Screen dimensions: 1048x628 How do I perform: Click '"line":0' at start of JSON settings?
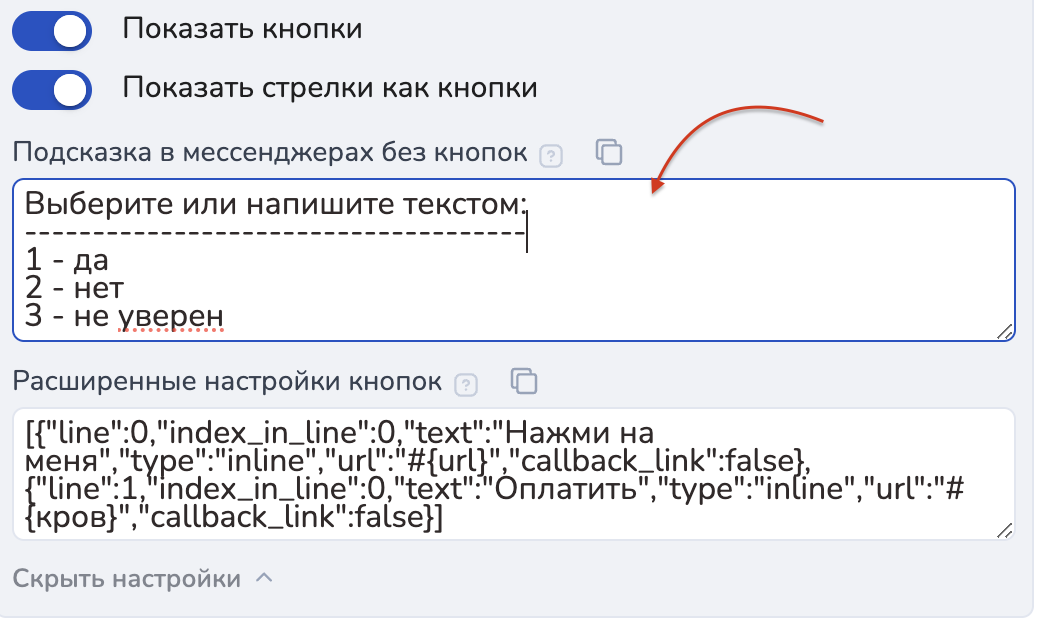tap(86, 435)
